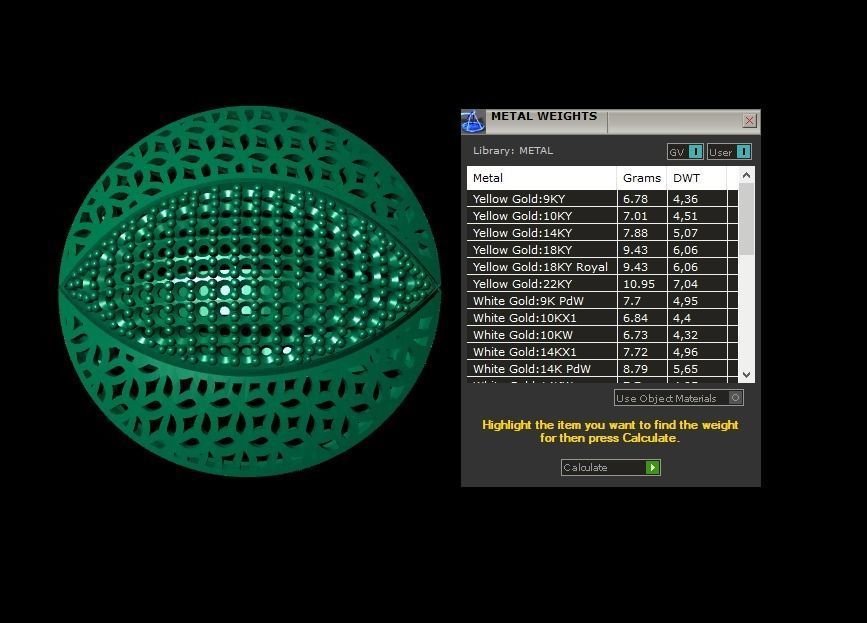This screenshot has height=623, width=867.
Task: Select the Yellow Gold:18KY row
Action: click(x=602, y=250)
